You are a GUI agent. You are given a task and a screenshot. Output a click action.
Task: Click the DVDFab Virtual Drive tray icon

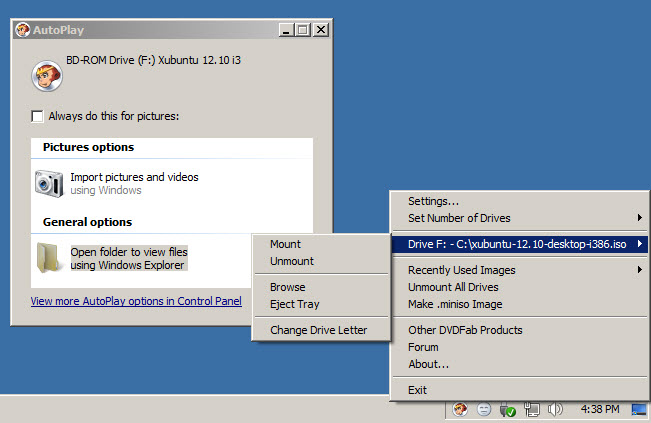(460, 409)
